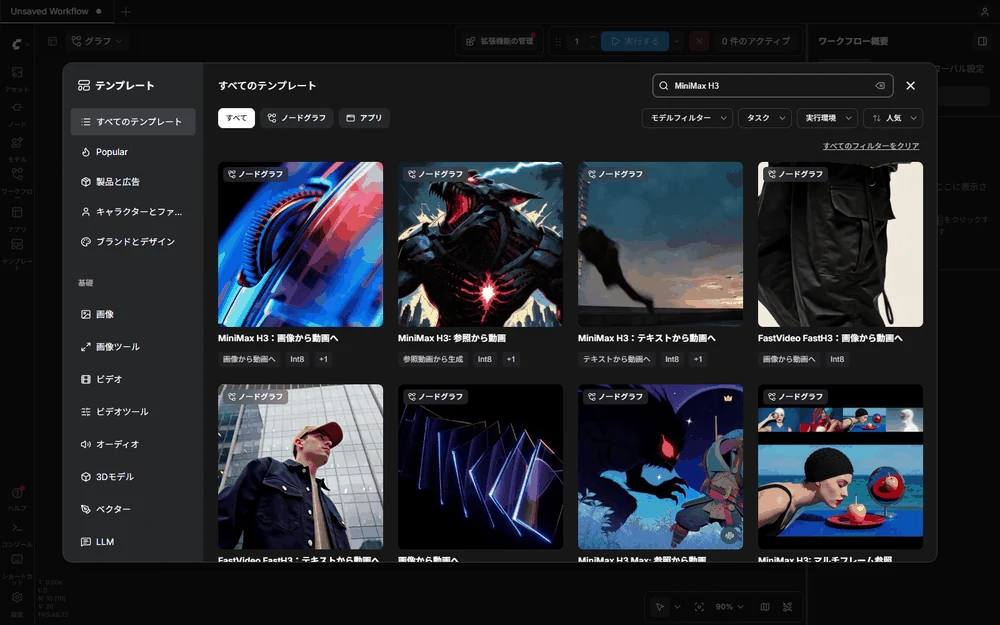Click 拡張機能の管理 button in background toolbar
This screenshot has width=1000, height=625.
(501, 41)
